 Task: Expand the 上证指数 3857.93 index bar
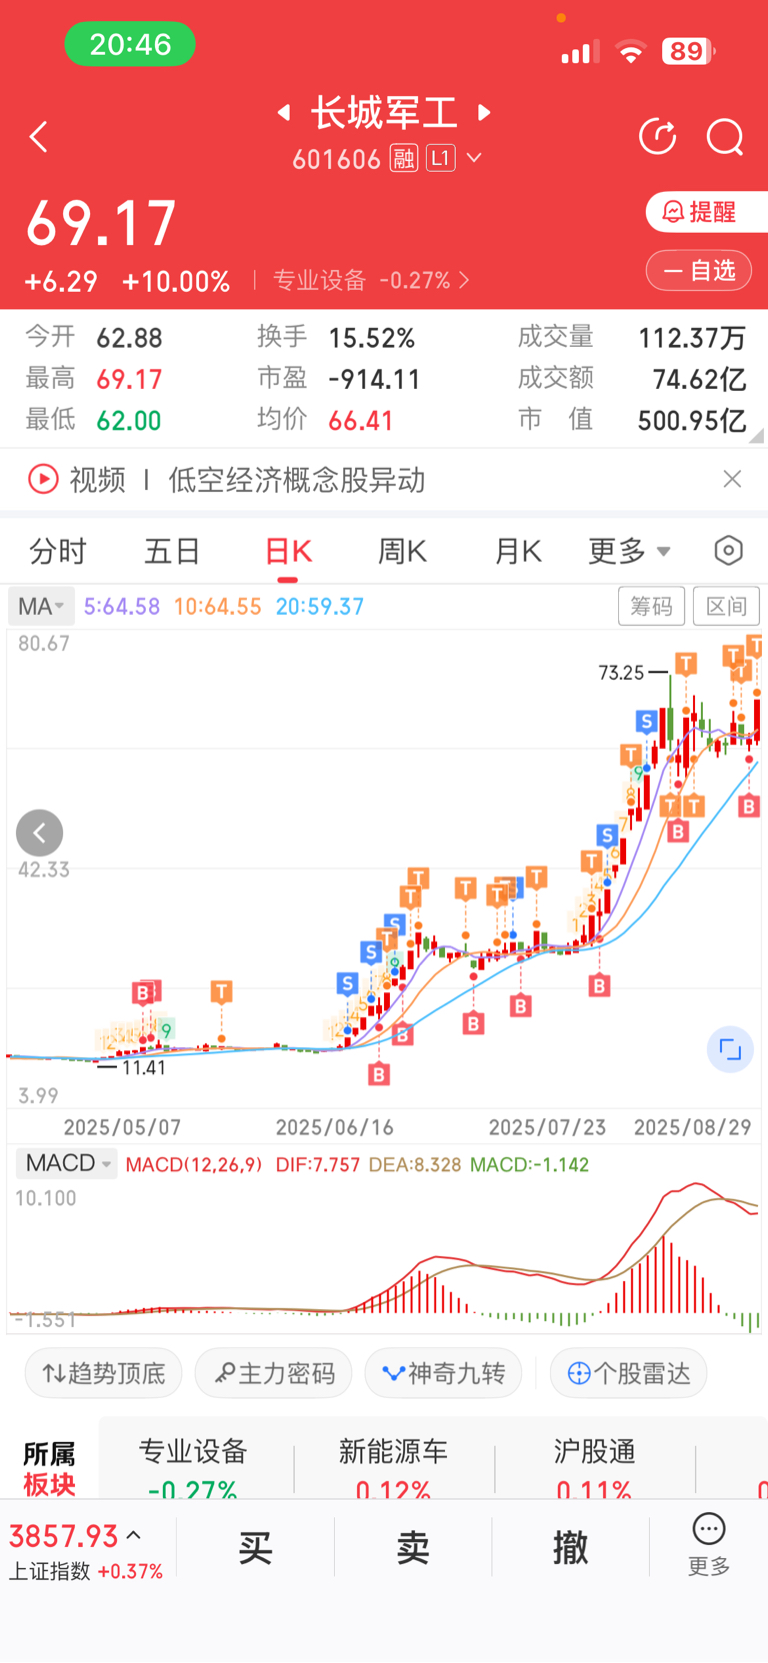click(86, 1550)
